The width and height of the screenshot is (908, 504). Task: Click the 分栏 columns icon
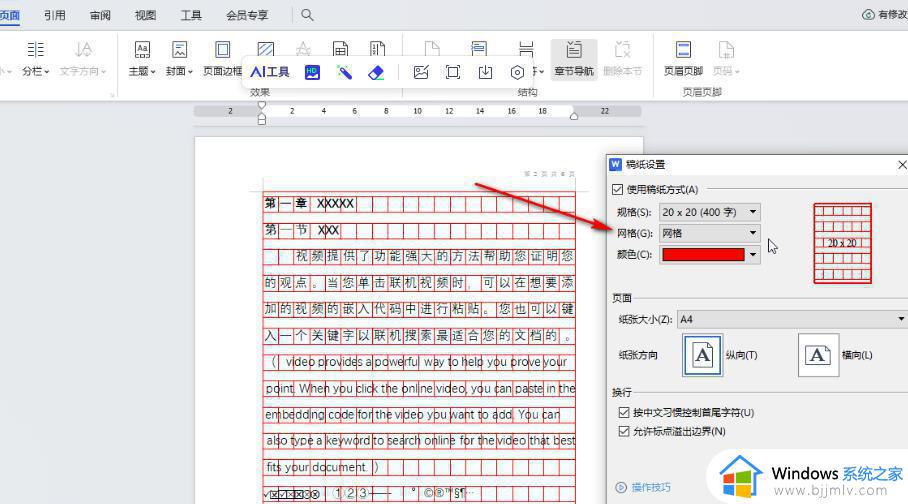click(35, 58)
